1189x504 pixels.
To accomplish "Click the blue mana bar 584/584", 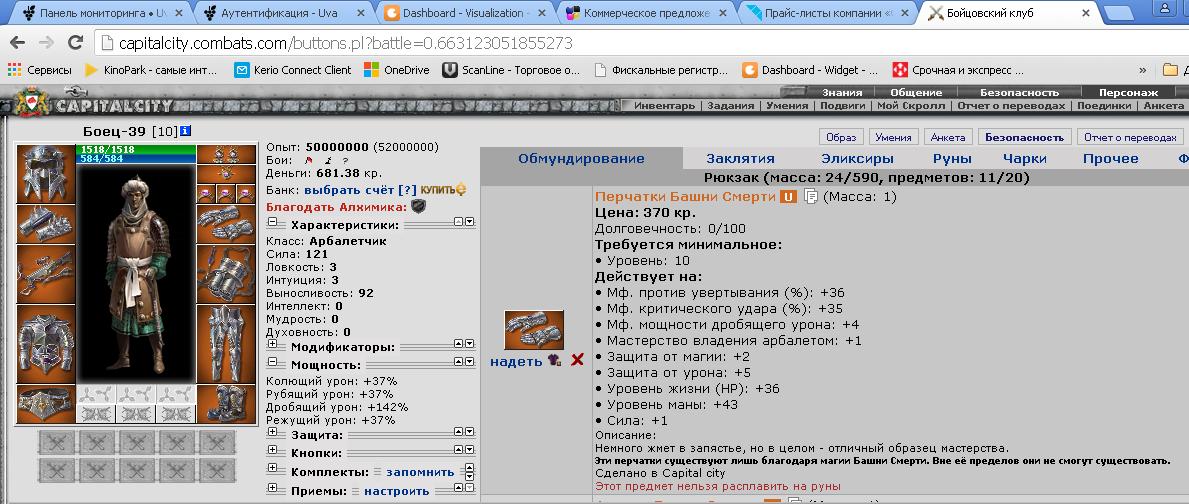I will (x=136, y=158).
